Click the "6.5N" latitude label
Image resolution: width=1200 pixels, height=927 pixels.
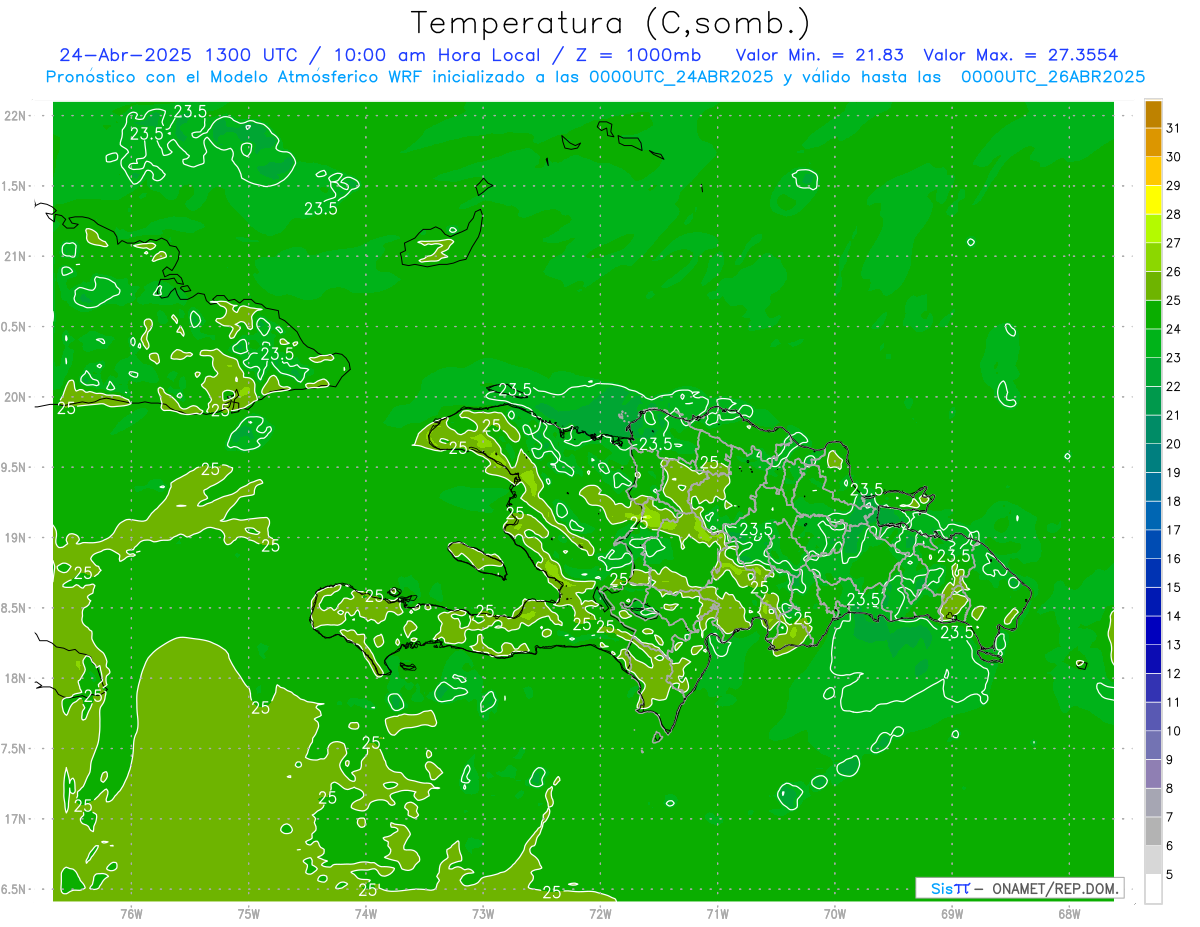15,890
